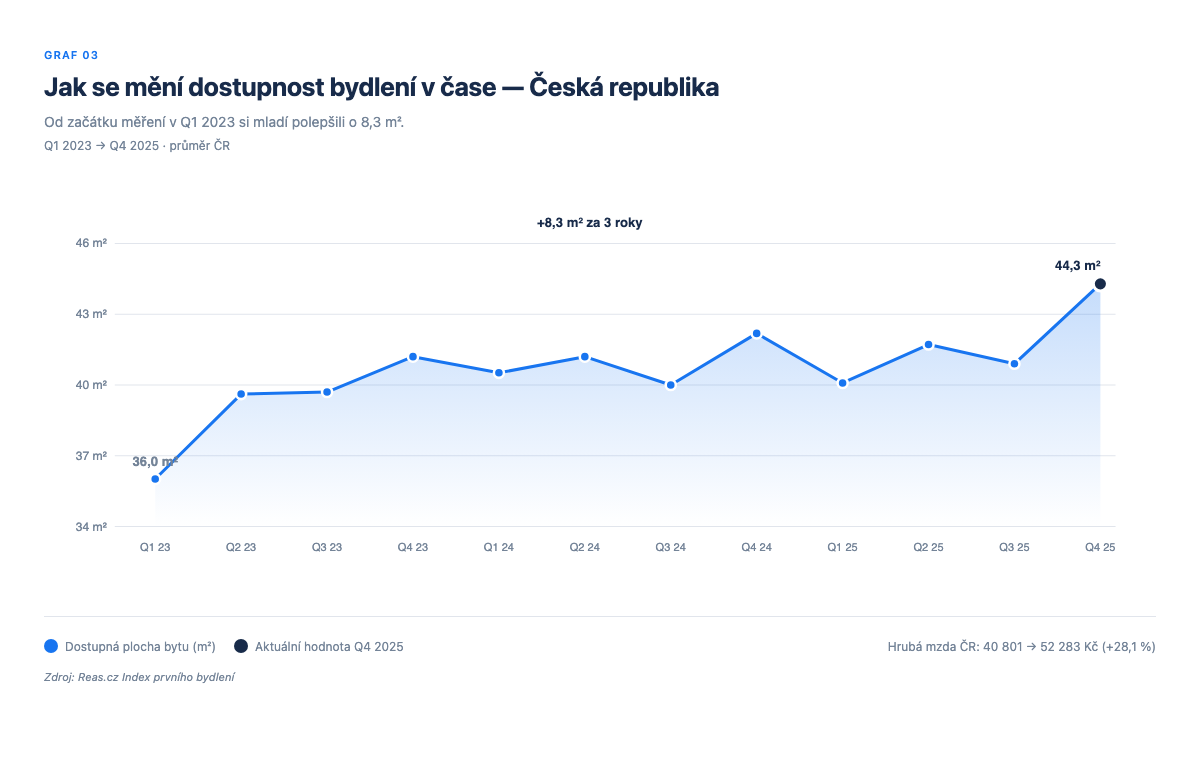
Task: Select the Q4 25 axis label
Action: pos(1098,547)
